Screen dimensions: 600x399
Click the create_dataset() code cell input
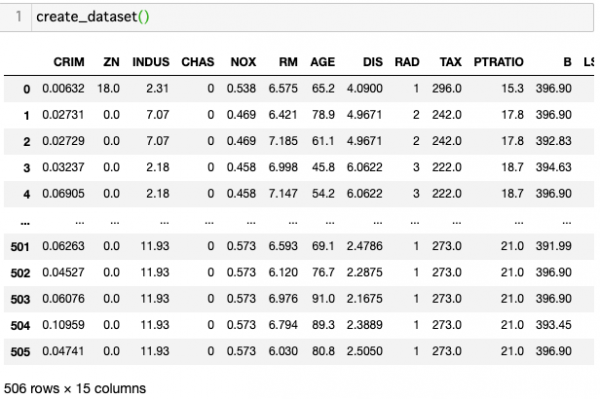(x=312, y=17)
